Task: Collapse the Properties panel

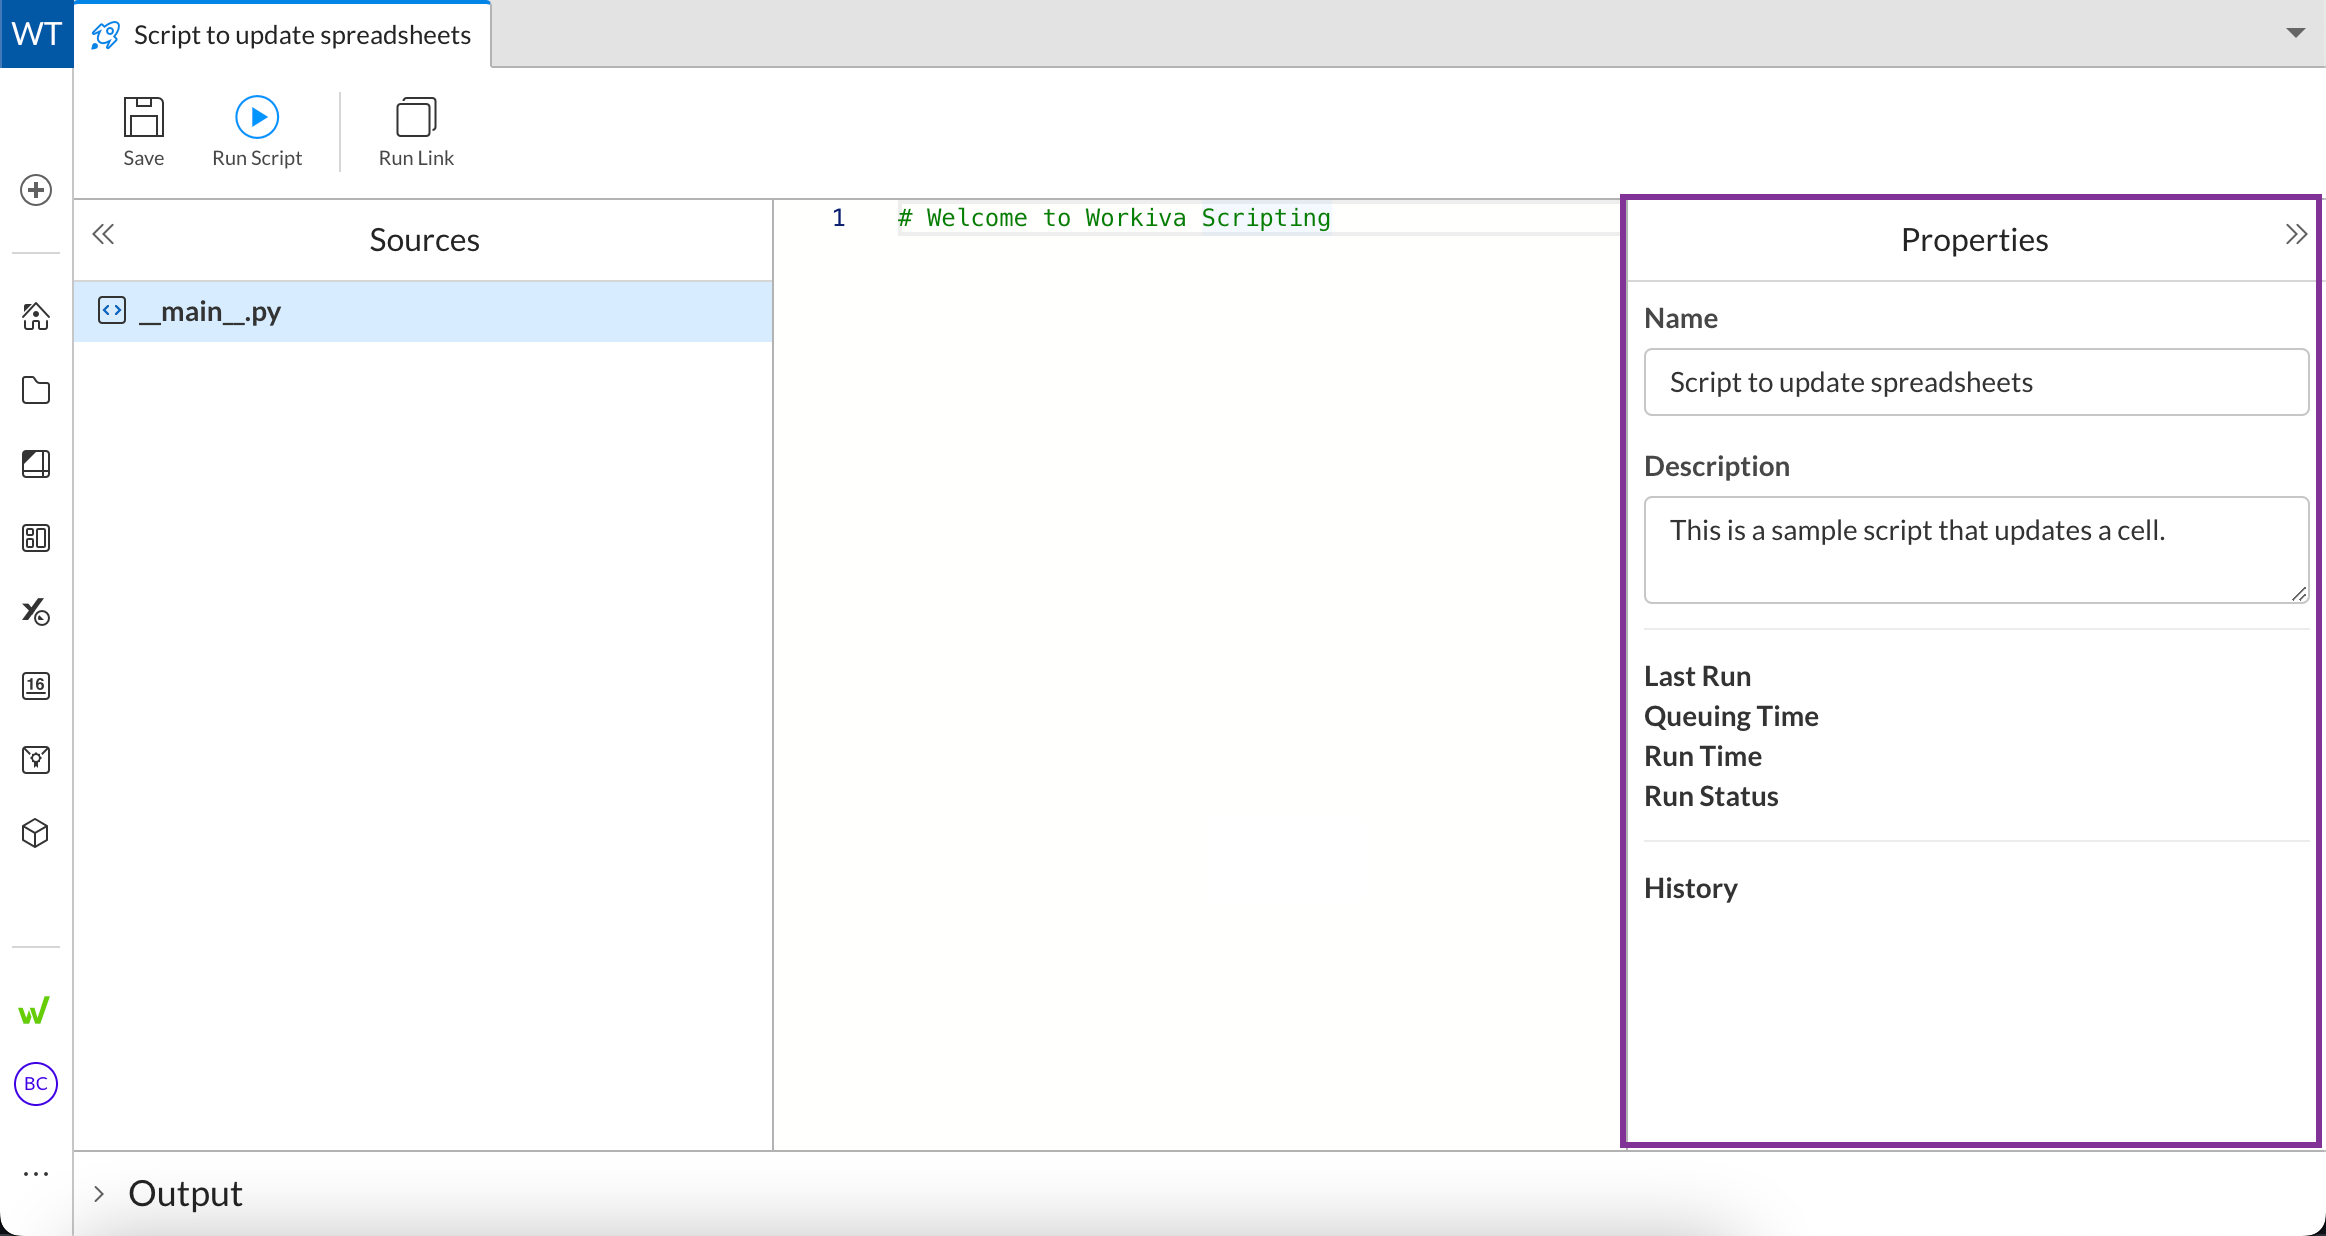Action: click(x=2296, y=235)
